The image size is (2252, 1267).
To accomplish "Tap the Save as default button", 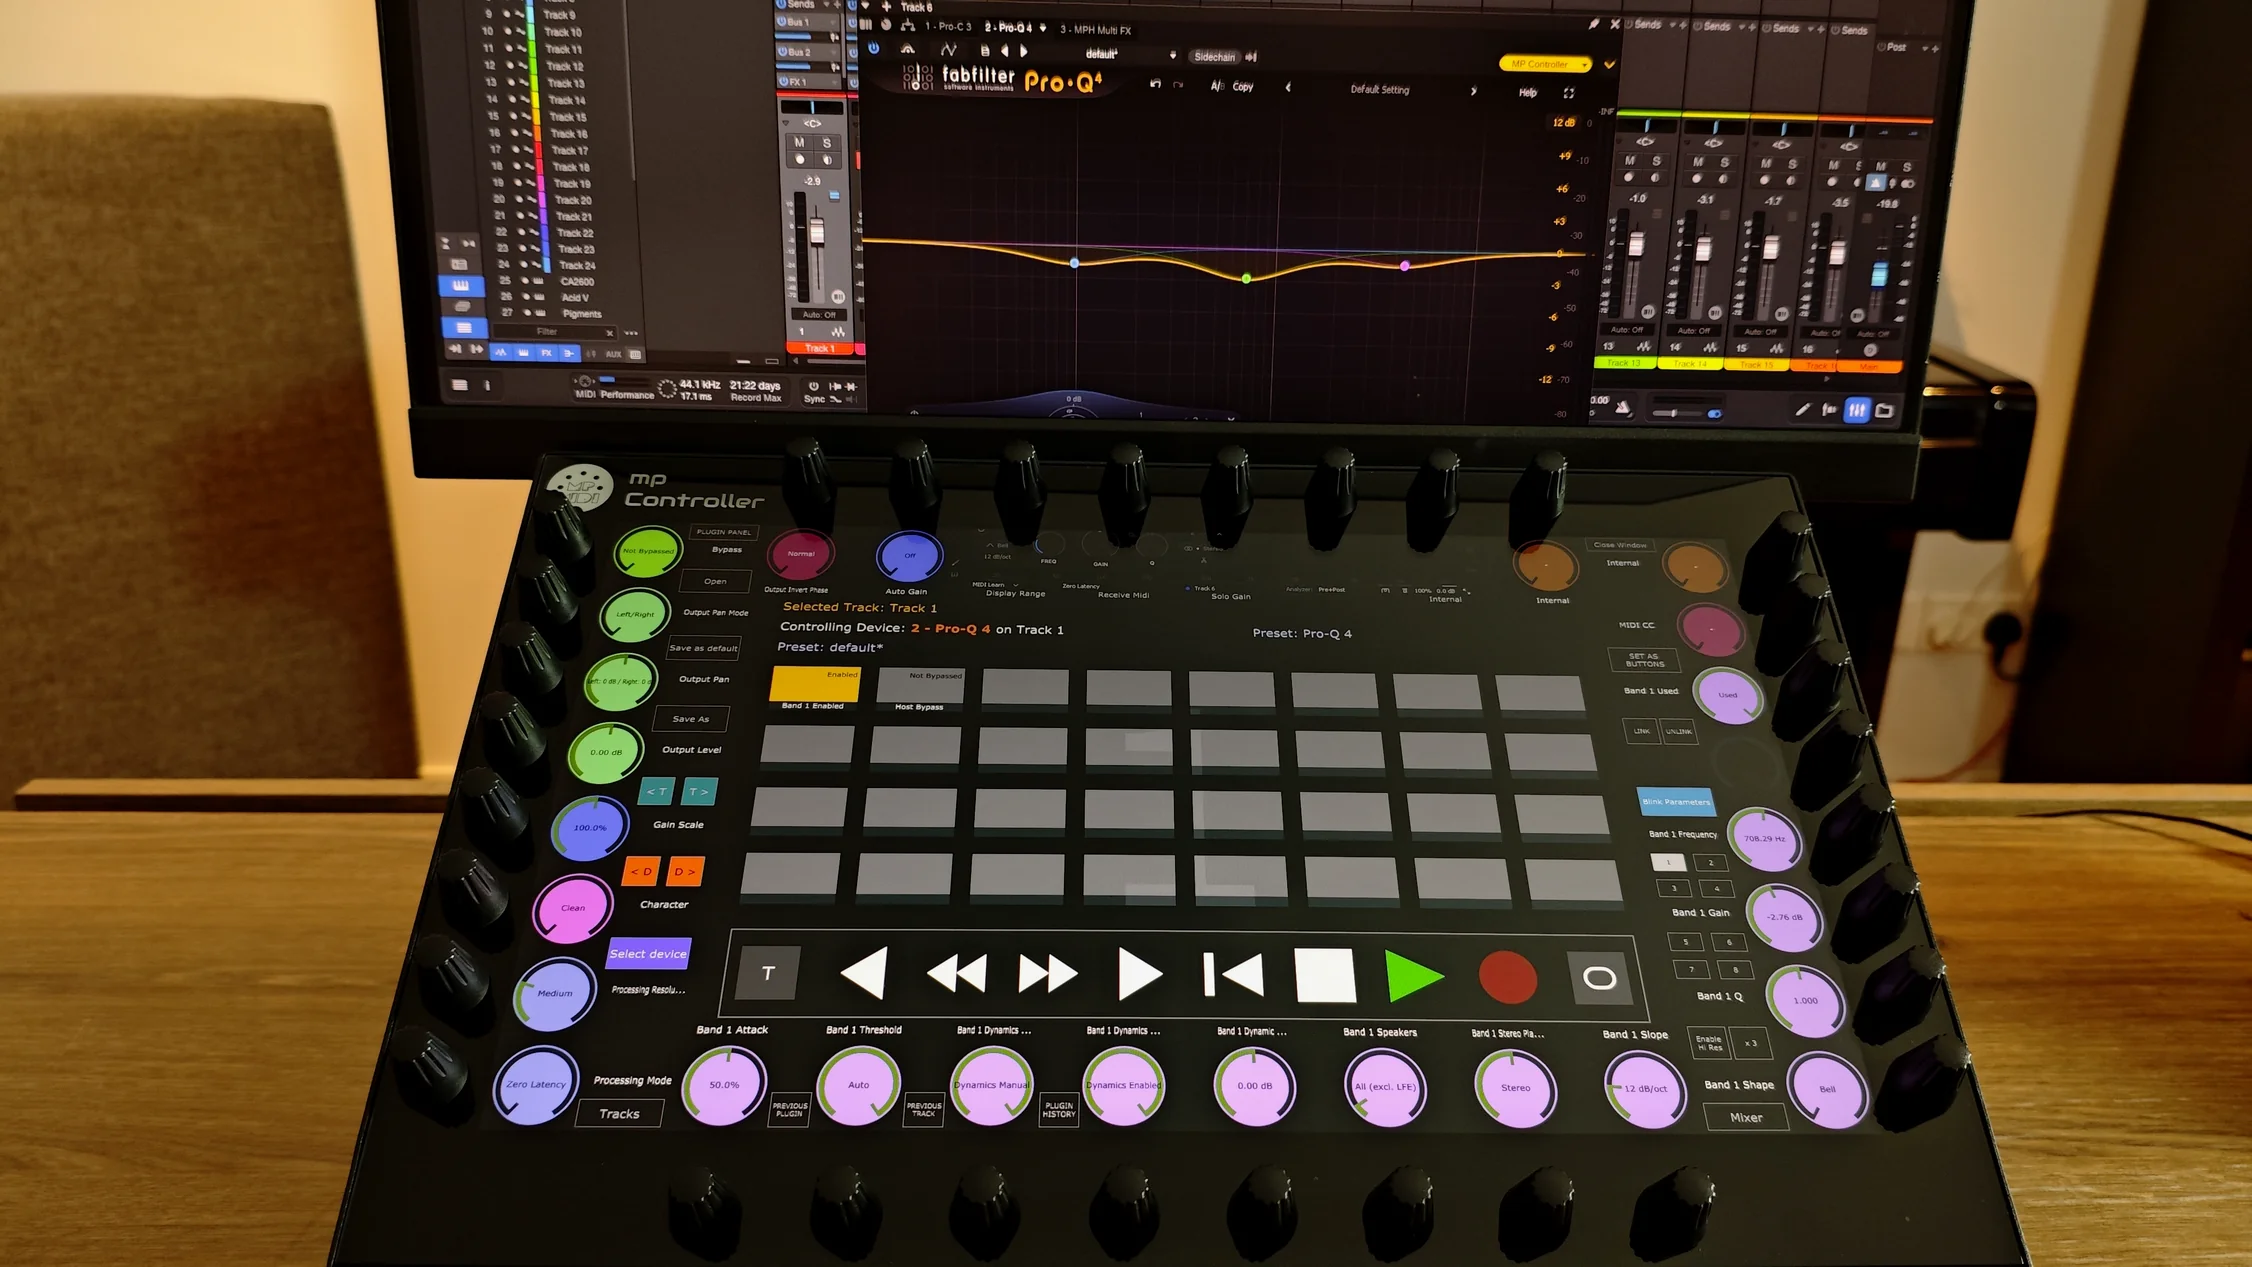I will tap(703, 648).
